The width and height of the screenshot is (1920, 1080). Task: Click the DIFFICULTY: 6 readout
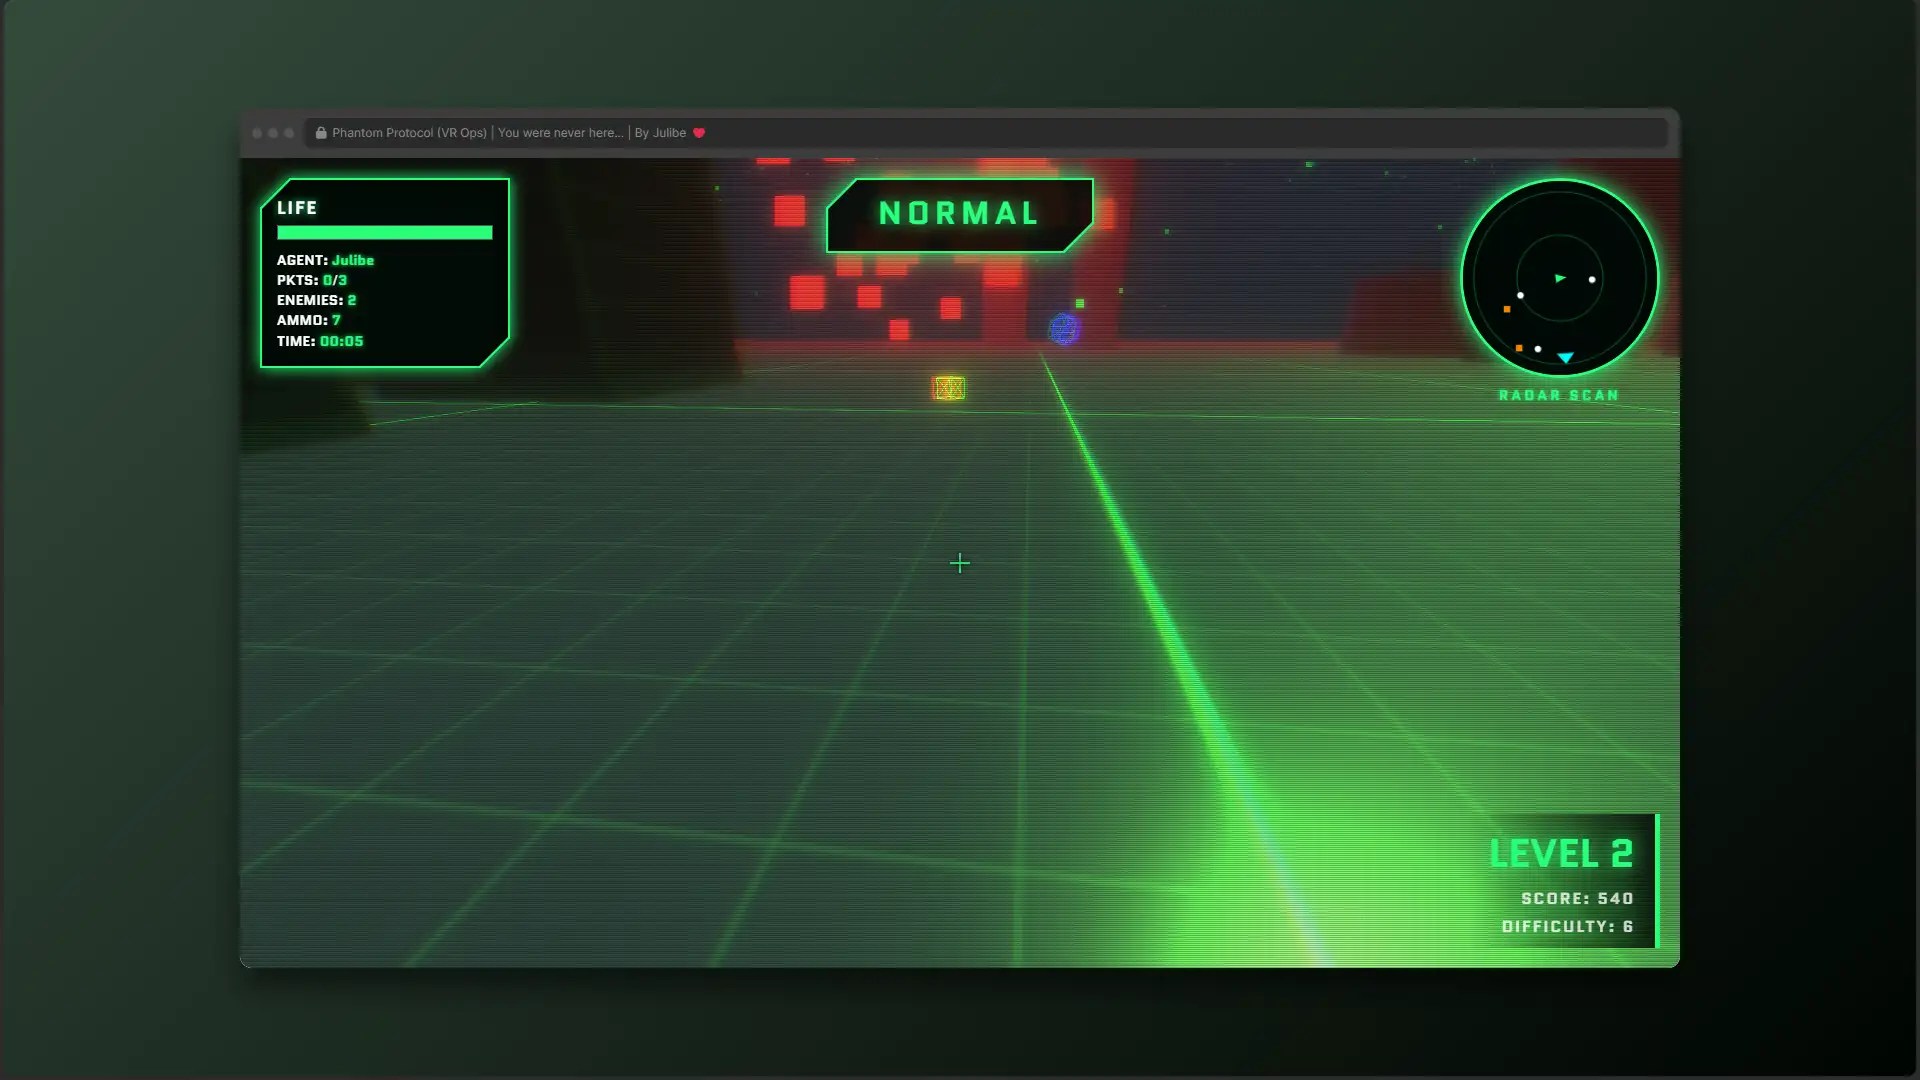click(x=1567, y=927)
